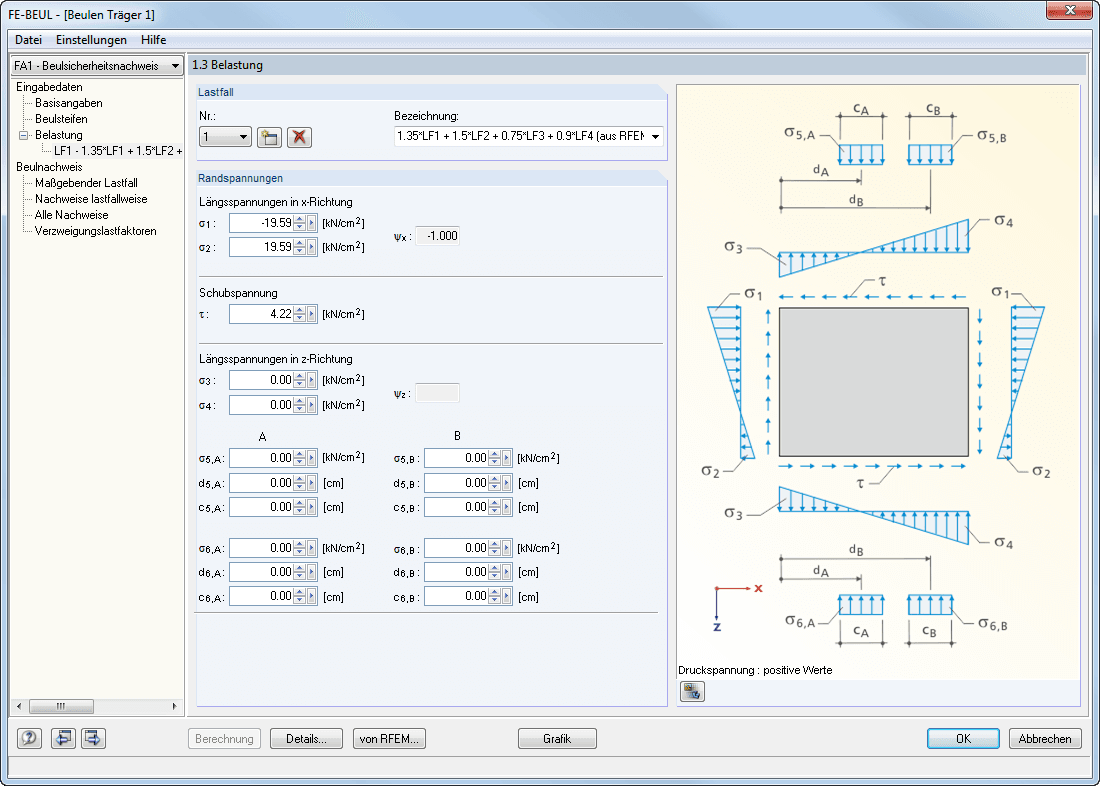
Task: Click graphic settings icon under diagram
Action: pyautogui.click(x=692, y=691)
